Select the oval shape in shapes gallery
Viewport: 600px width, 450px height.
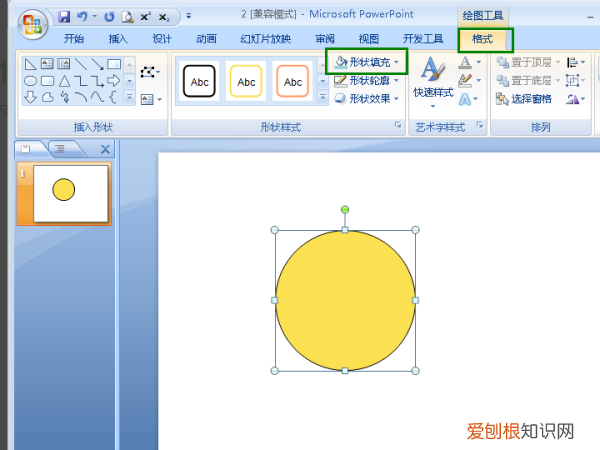point(31,80)
